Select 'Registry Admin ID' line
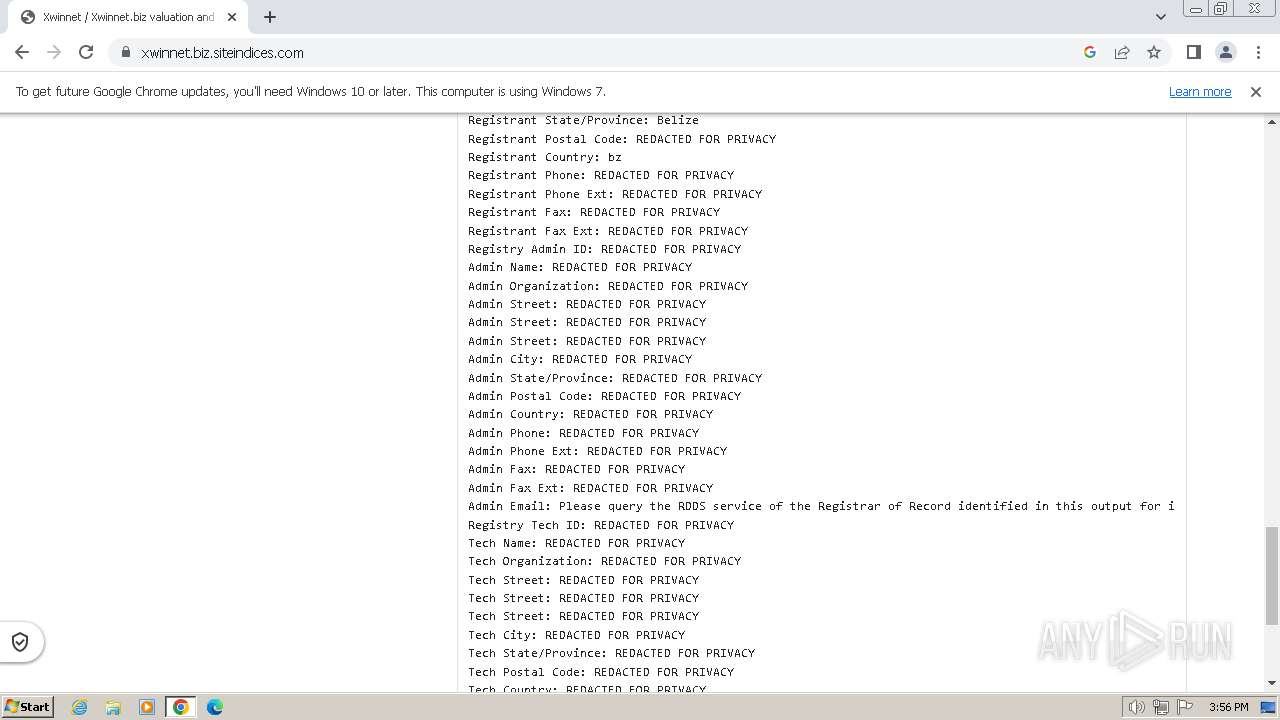 [604, 249]
